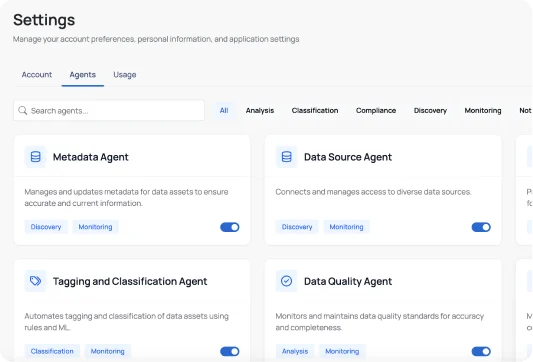Viewport: 533px width, 362px height.
Task: Select the All filter
Action: coord(224,110)
